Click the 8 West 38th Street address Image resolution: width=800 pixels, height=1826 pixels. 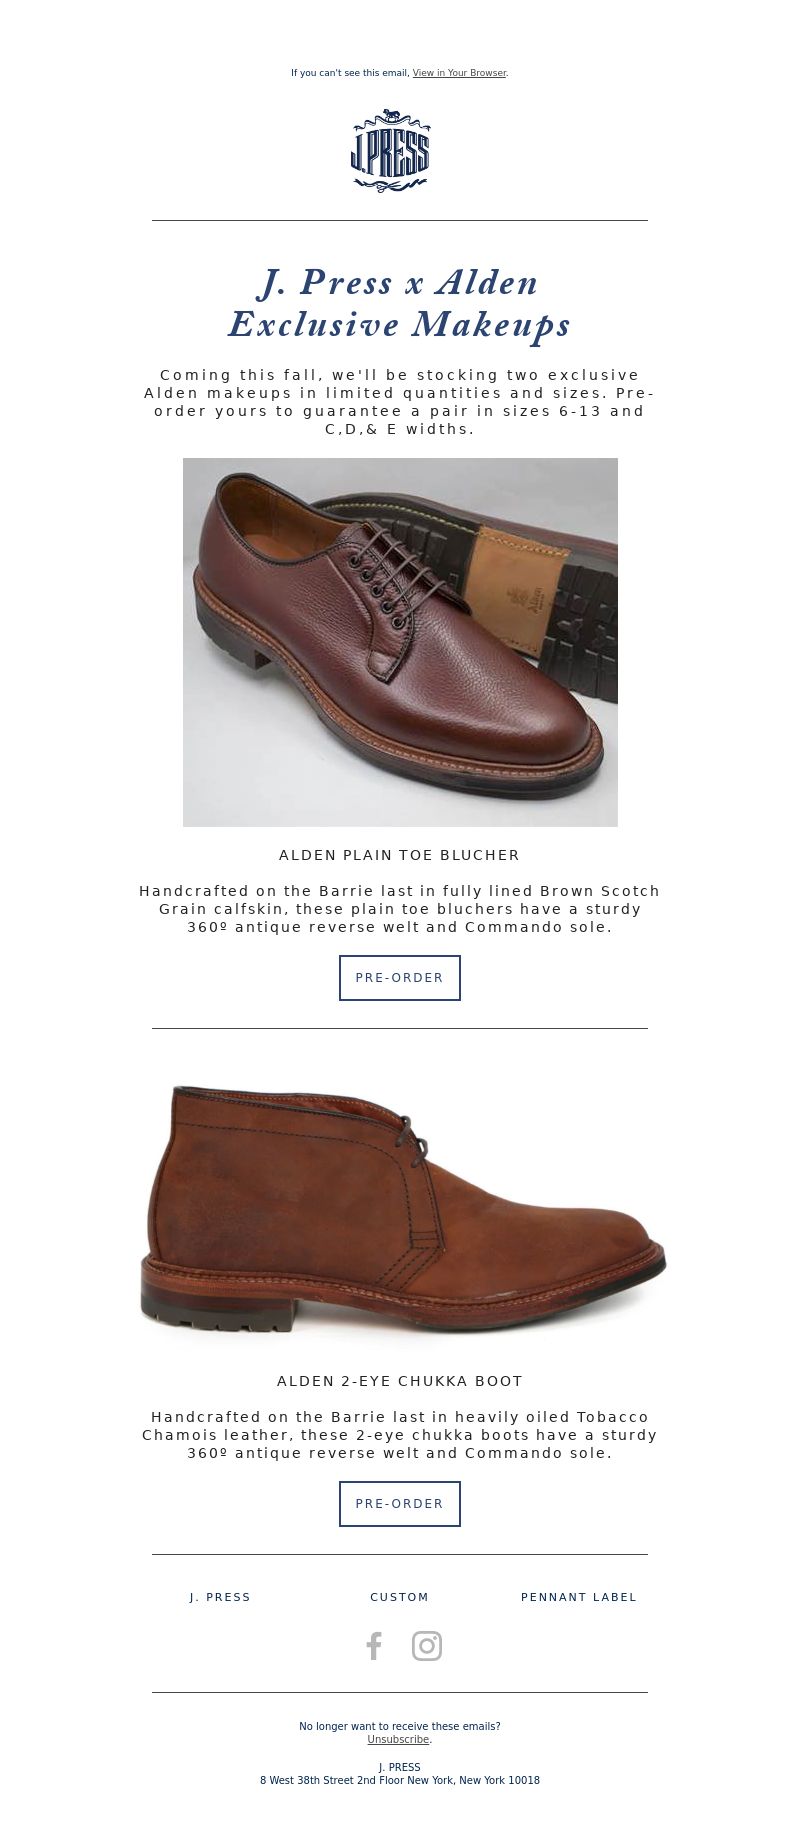pos(400,1780)
